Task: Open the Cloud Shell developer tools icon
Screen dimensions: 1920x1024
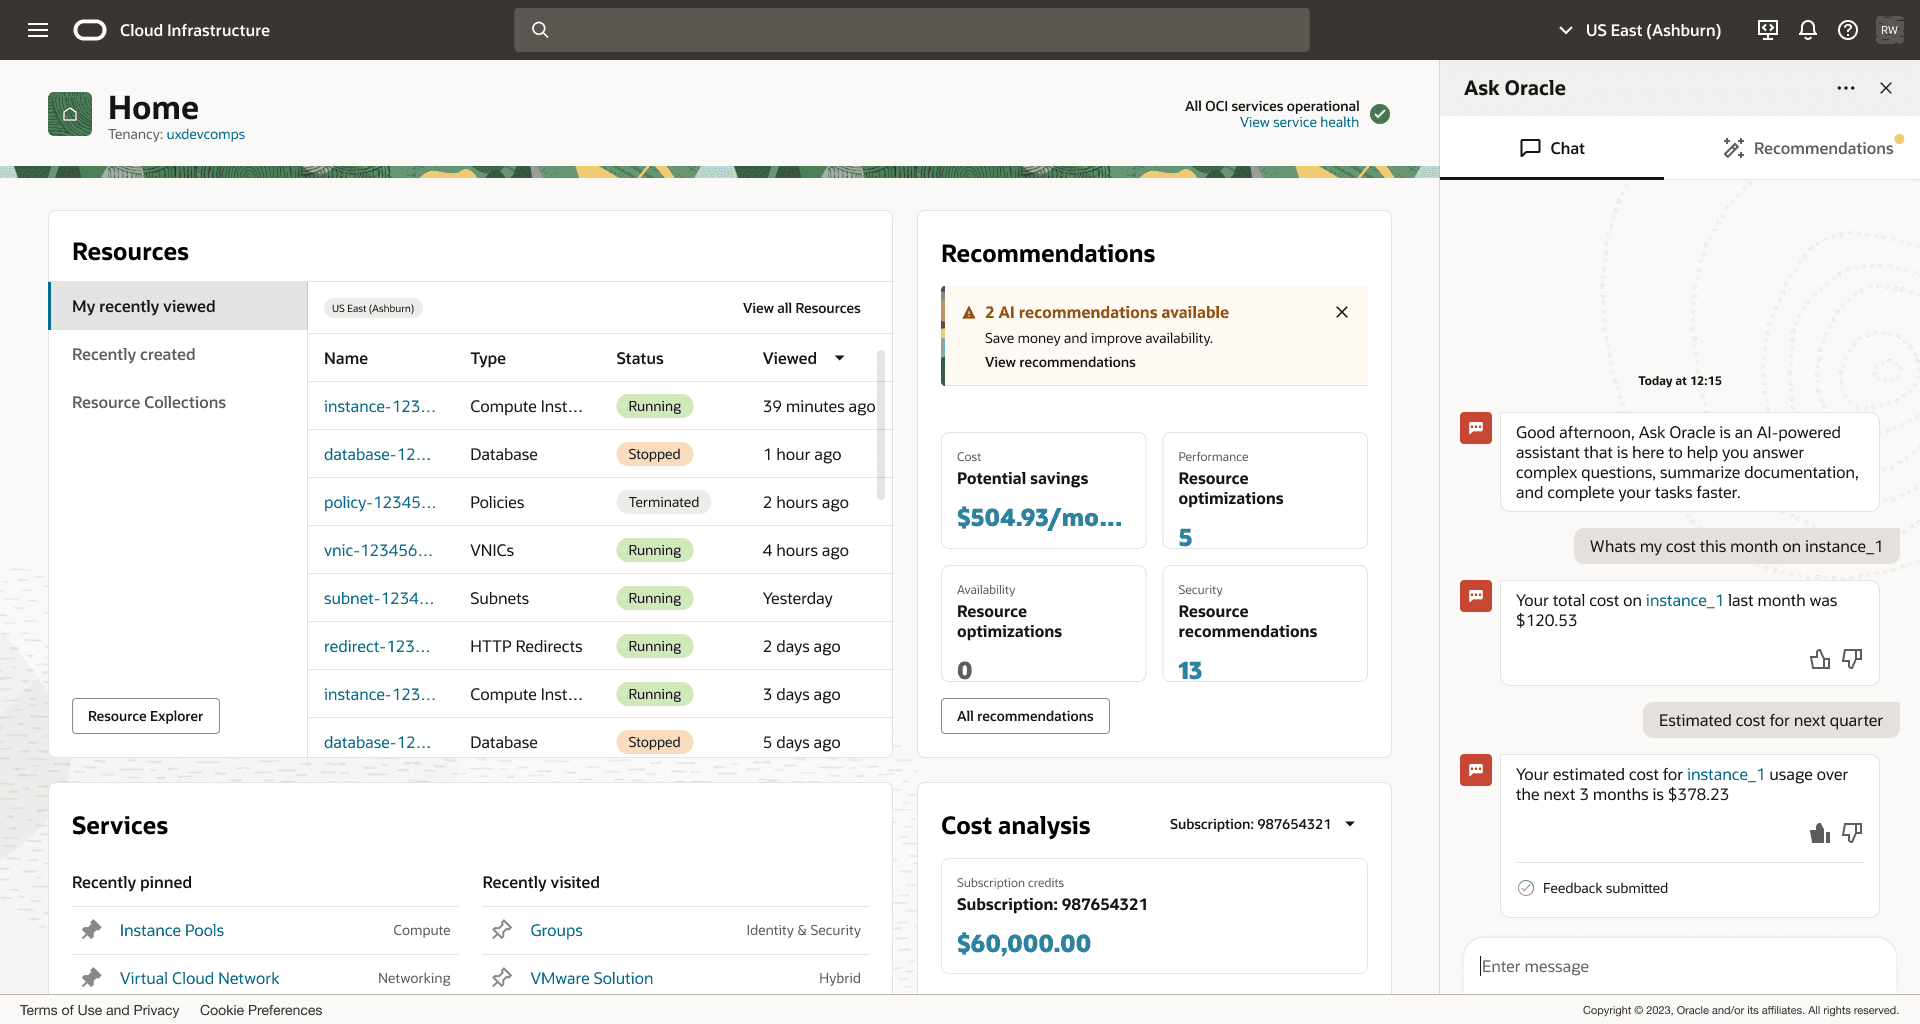Action: coord(1768,30)
